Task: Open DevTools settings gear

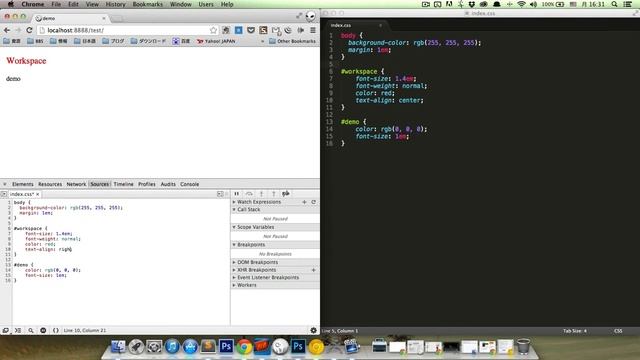Action: point(313,331)
